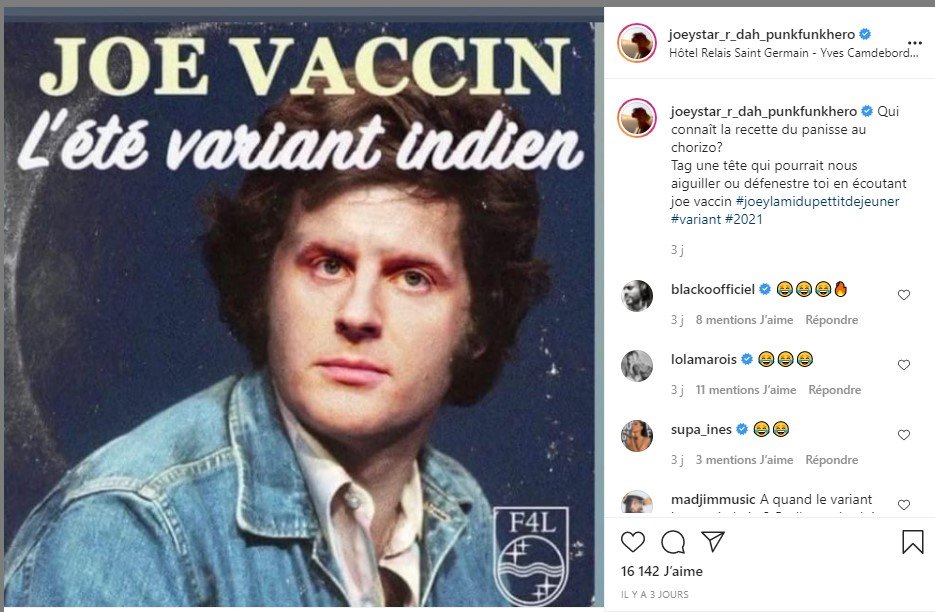The width and height of the screenshot is (935, 612).
Task: Reply to lolamarois's comment
Action: (x=834, y=390)
